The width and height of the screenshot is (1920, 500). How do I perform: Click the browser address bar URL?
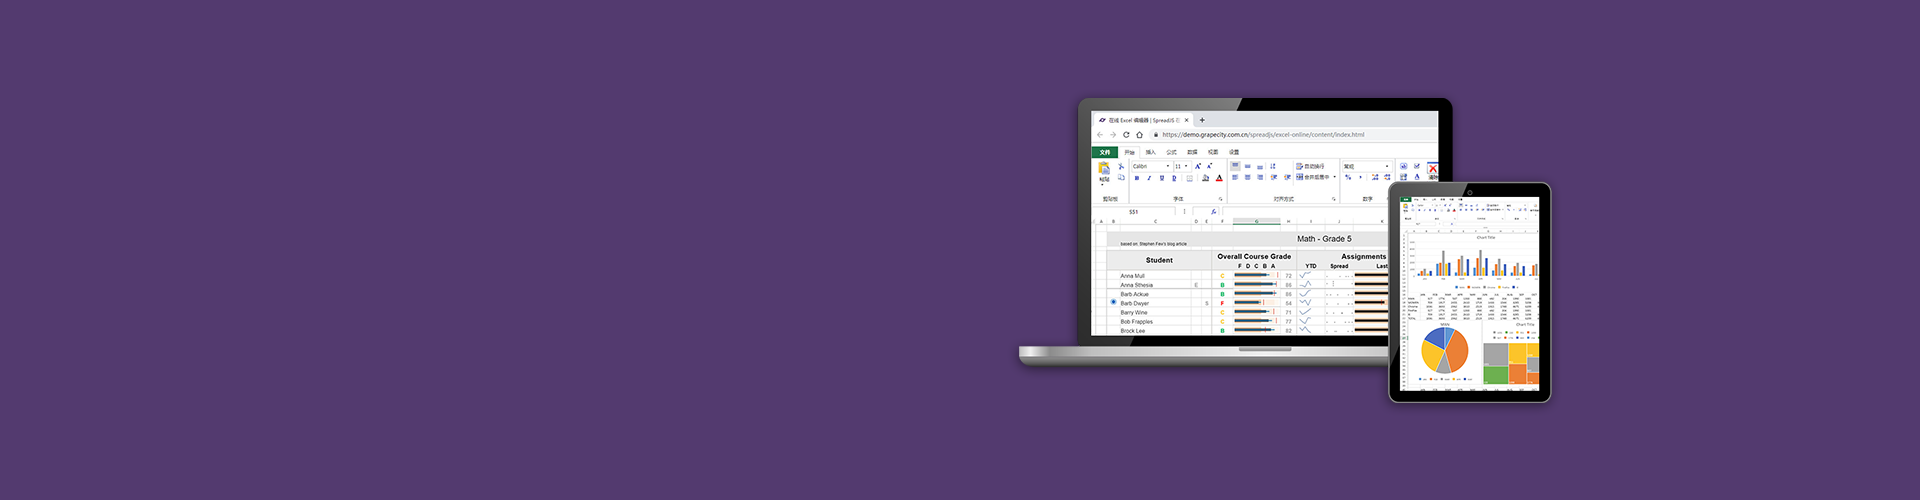[x=1263, y=135]
